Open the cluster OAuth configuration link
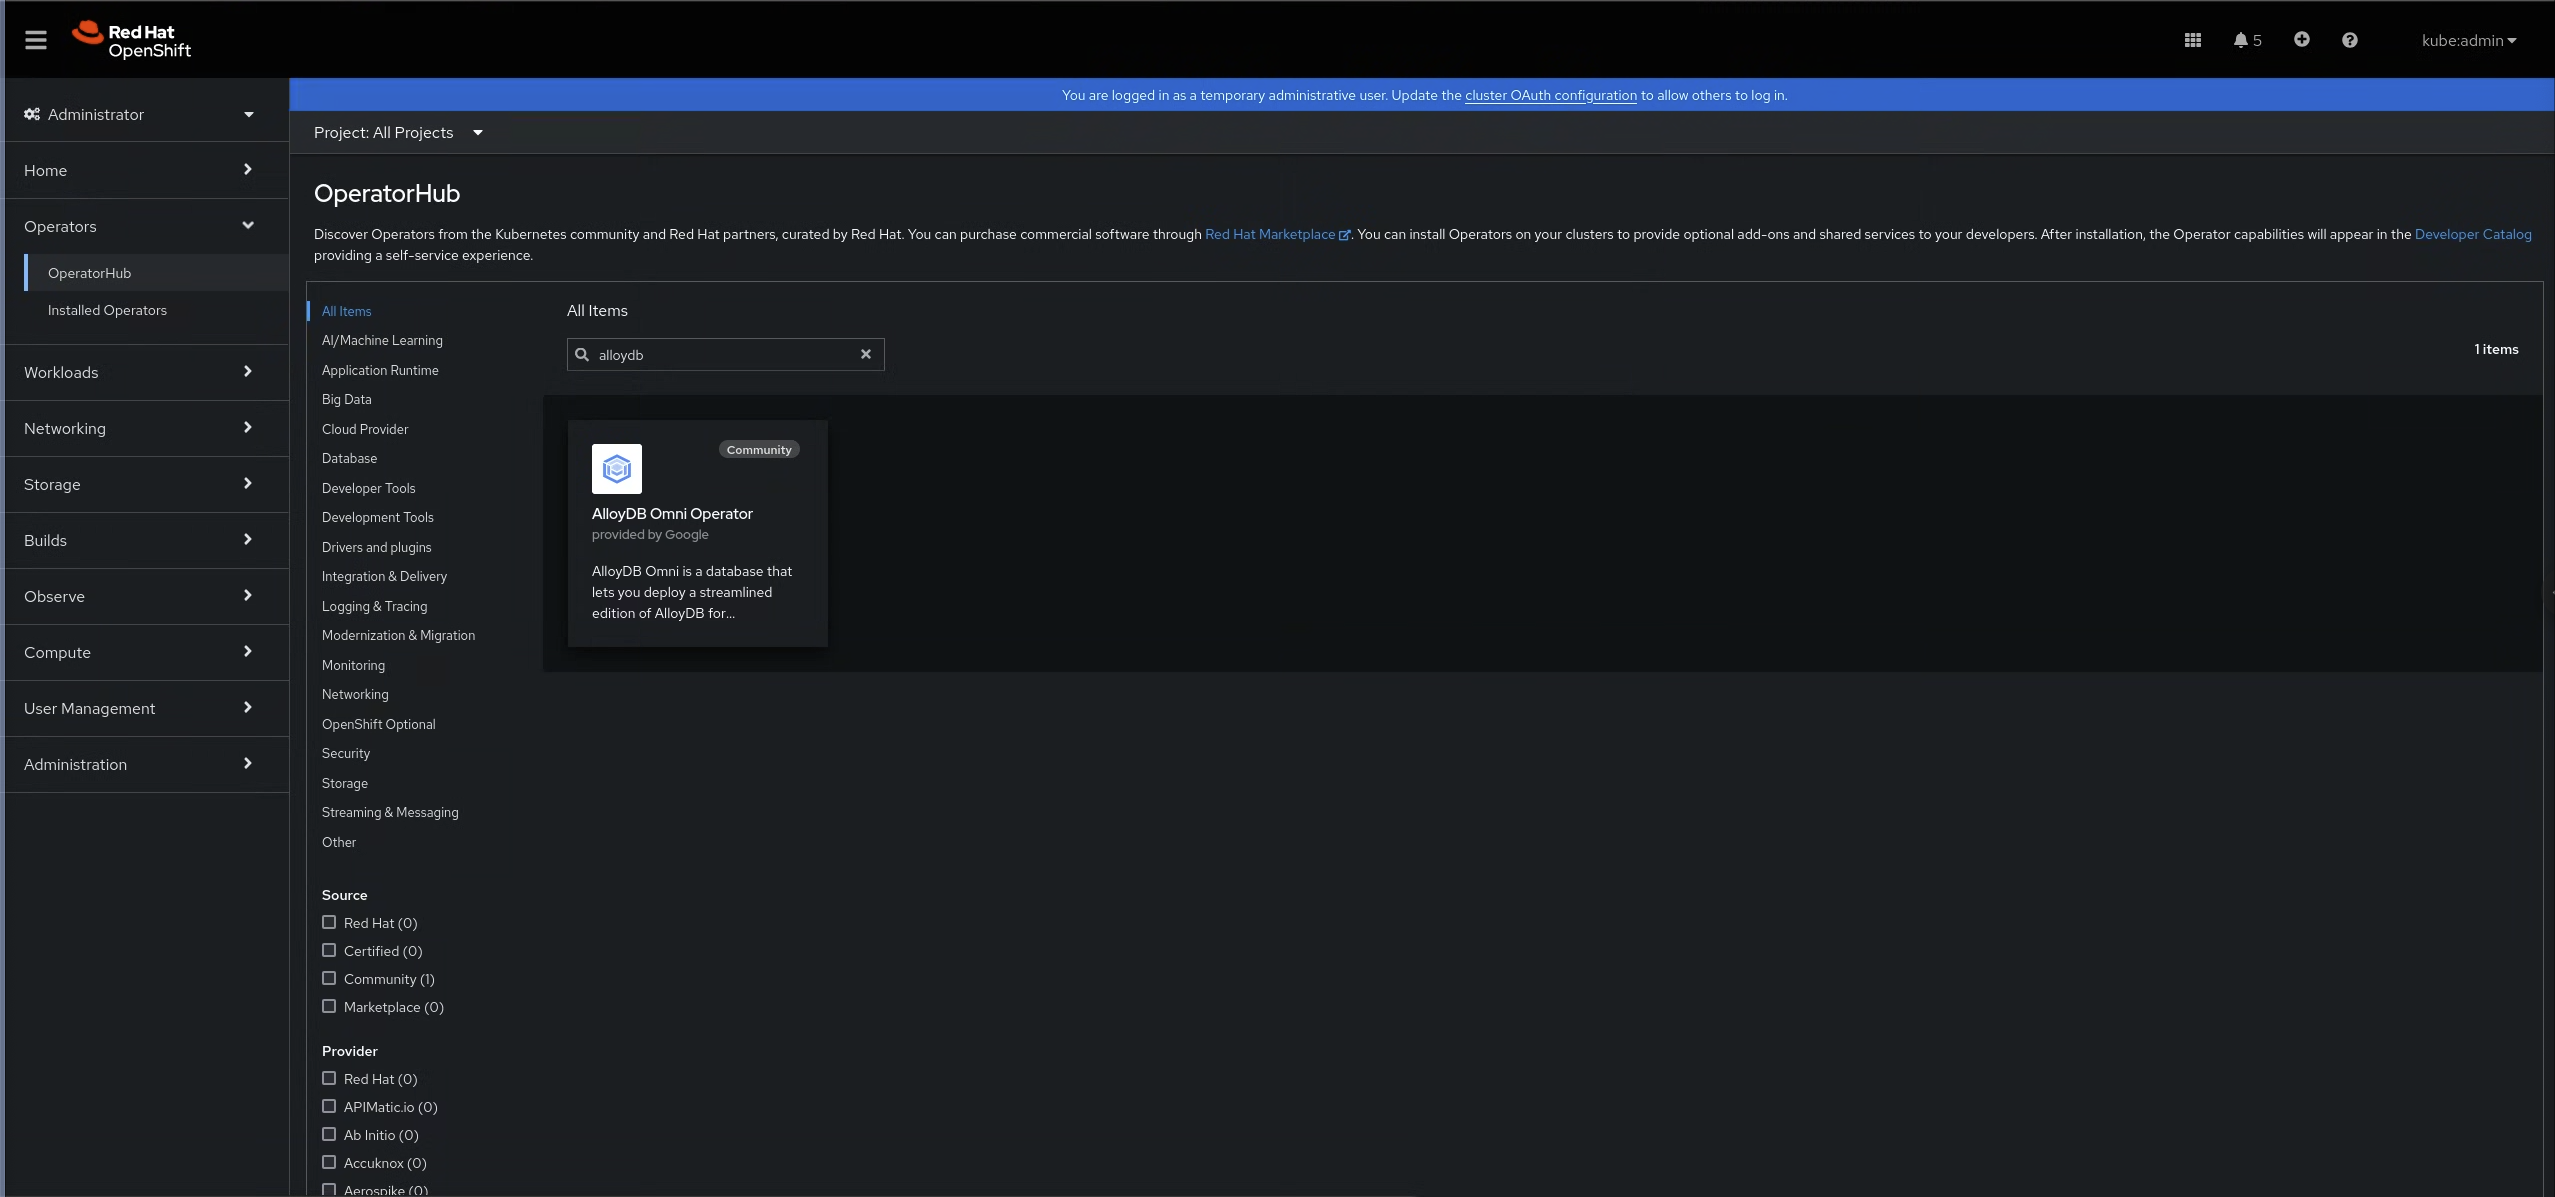 click(x=1550, y=95)
